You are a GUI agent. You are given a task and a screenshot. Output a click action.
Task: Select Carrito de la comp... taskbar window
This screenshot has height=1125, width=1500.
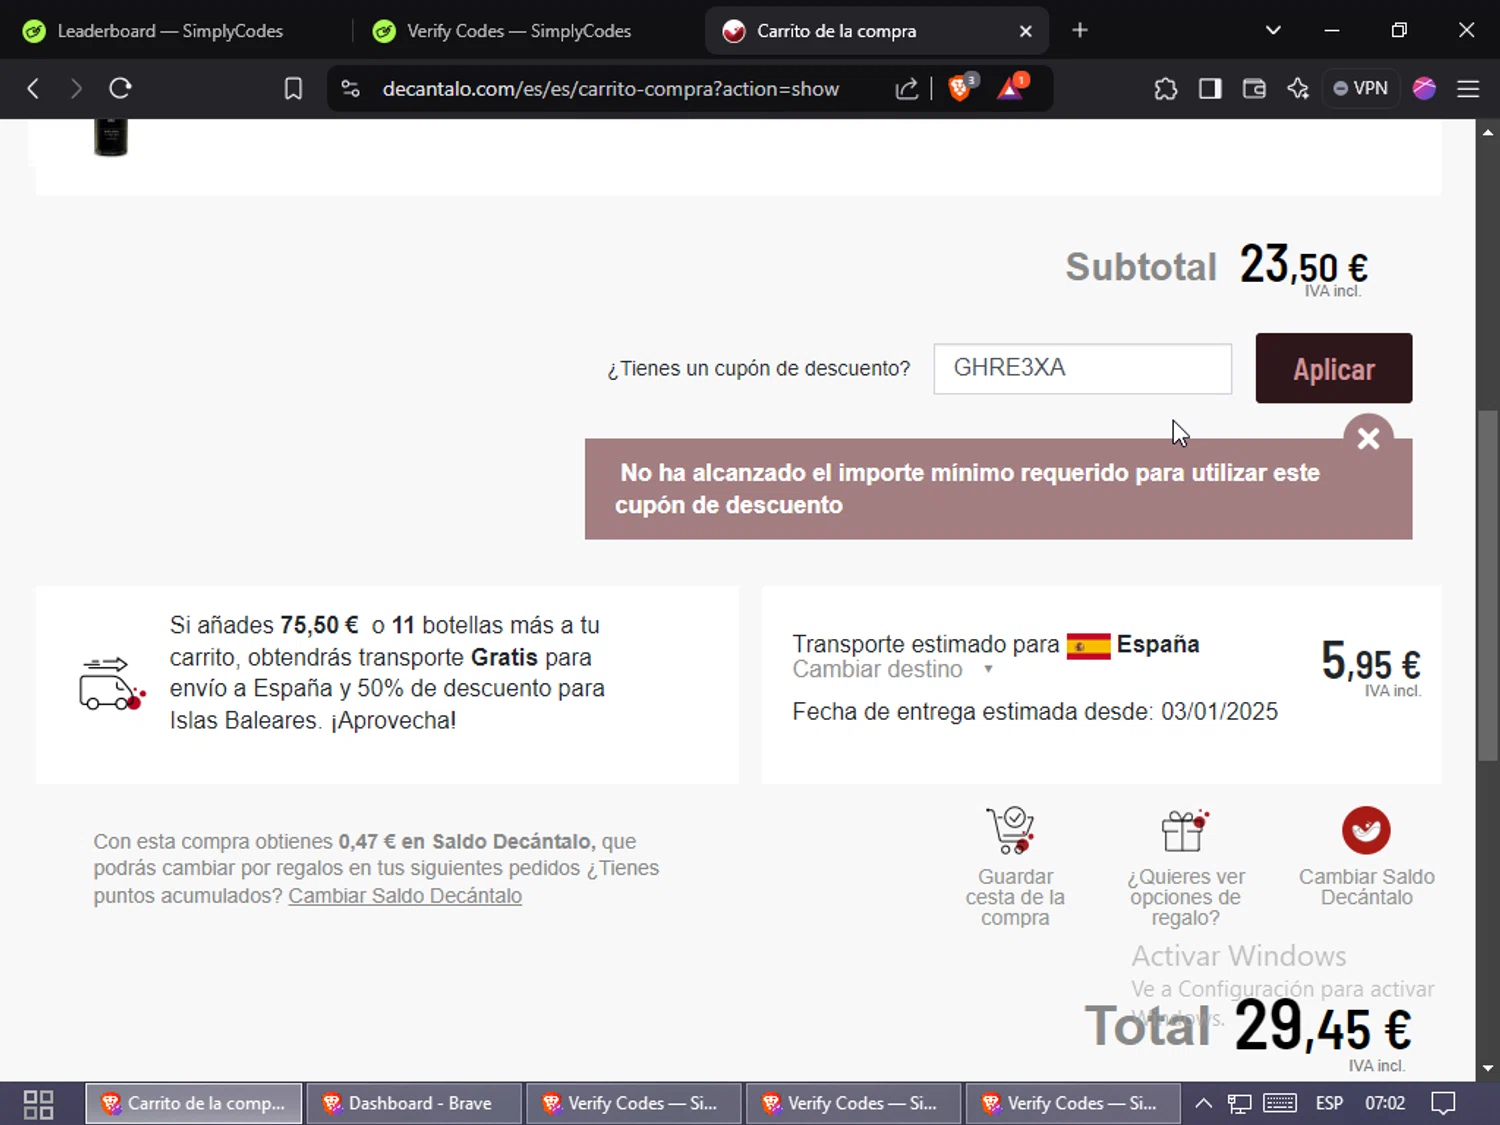tap(193, 1104)
